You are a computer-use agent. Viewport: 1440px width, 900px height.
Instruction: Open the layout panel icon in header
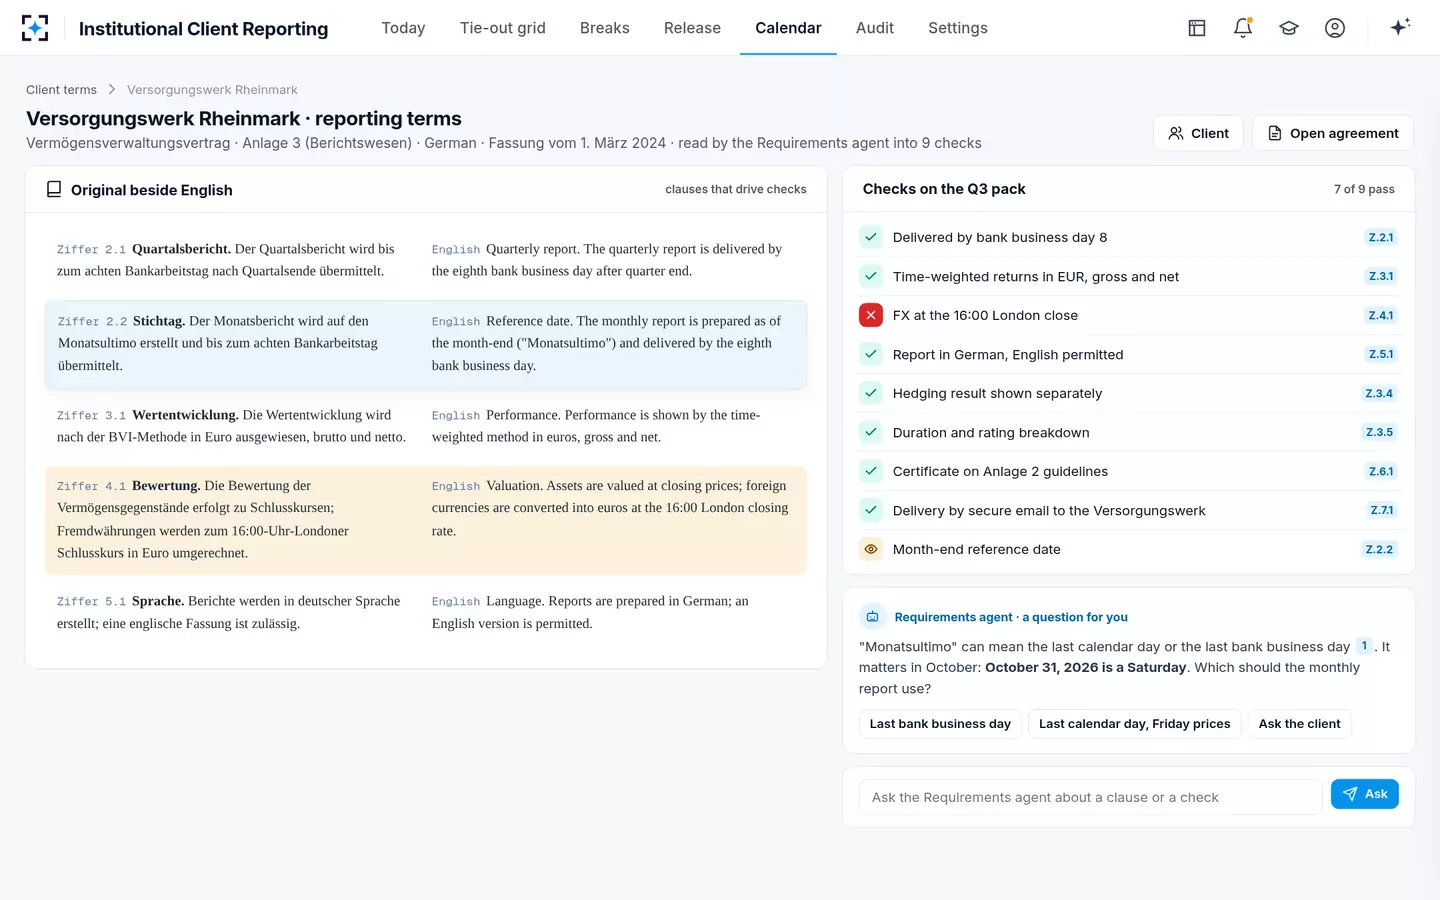point(1197,28)
